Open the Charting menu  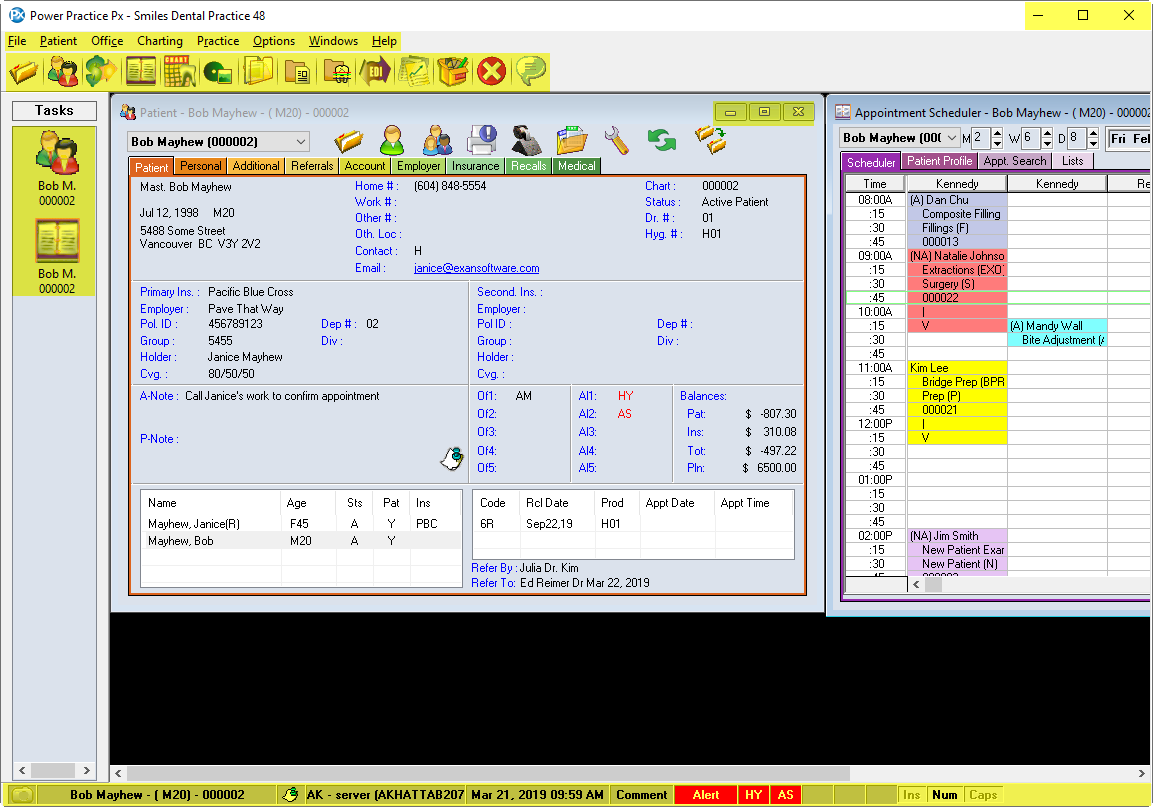pyautogui.click(x=160, y=41)
